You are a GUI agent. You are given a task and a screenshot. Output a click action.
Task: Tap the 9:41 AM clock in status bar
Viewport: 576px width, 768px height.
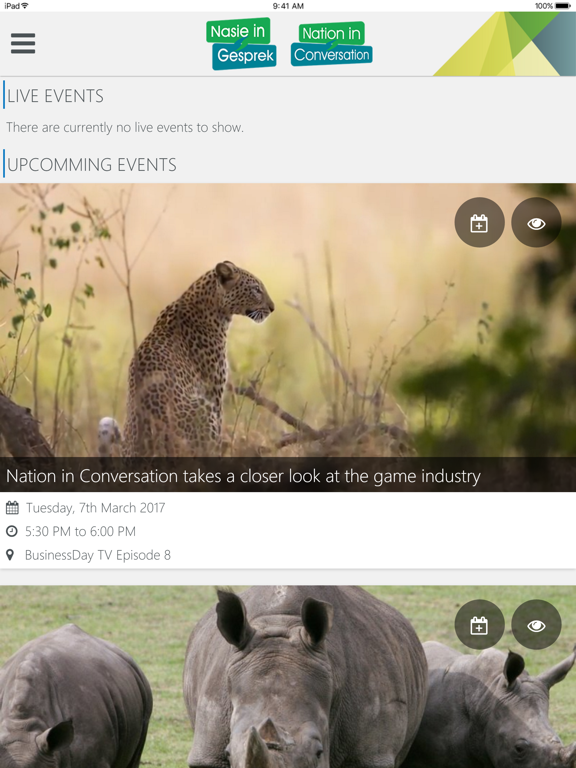[x=288, y=6]
